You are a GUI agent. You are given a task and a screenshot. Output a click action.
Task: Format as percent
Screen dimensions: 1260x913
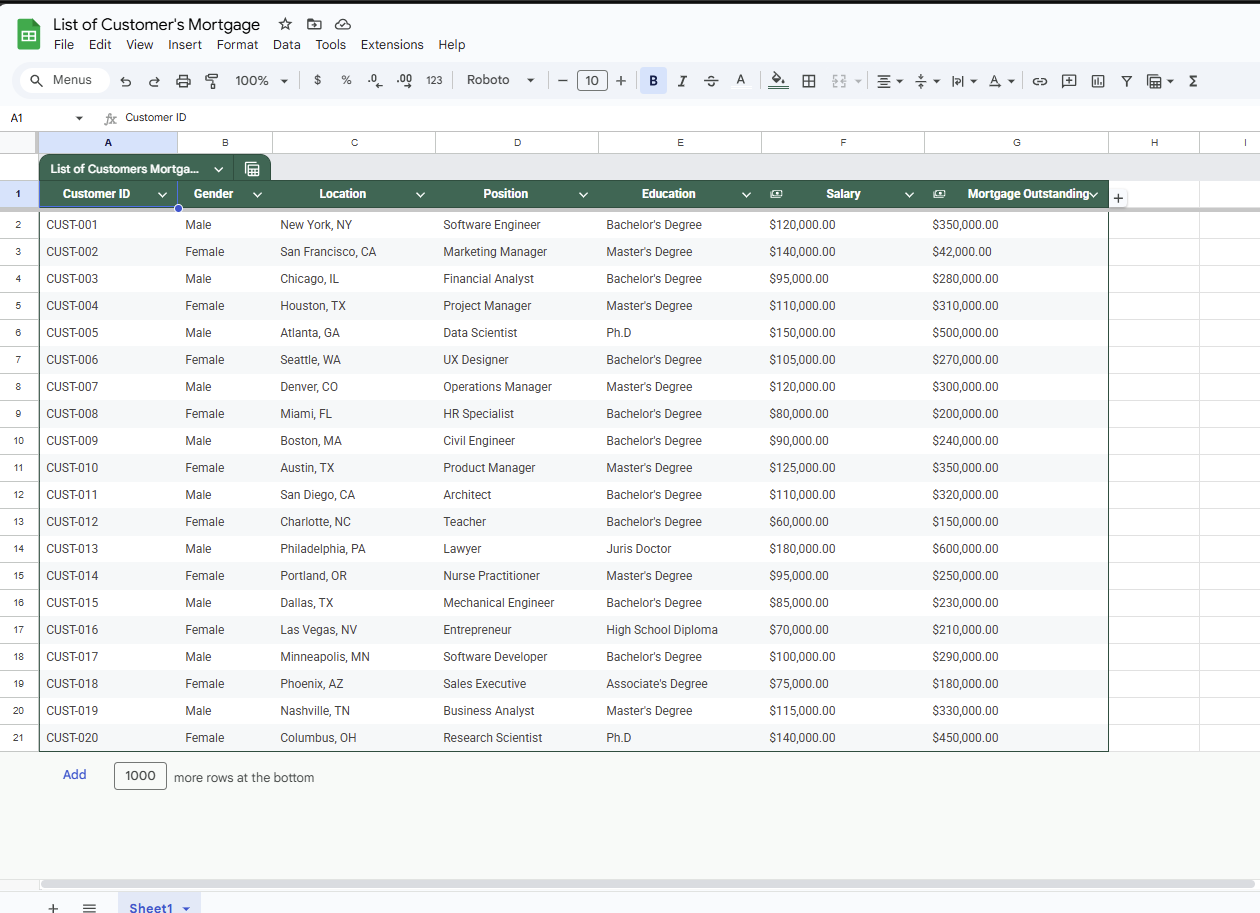tap(346, 80)
